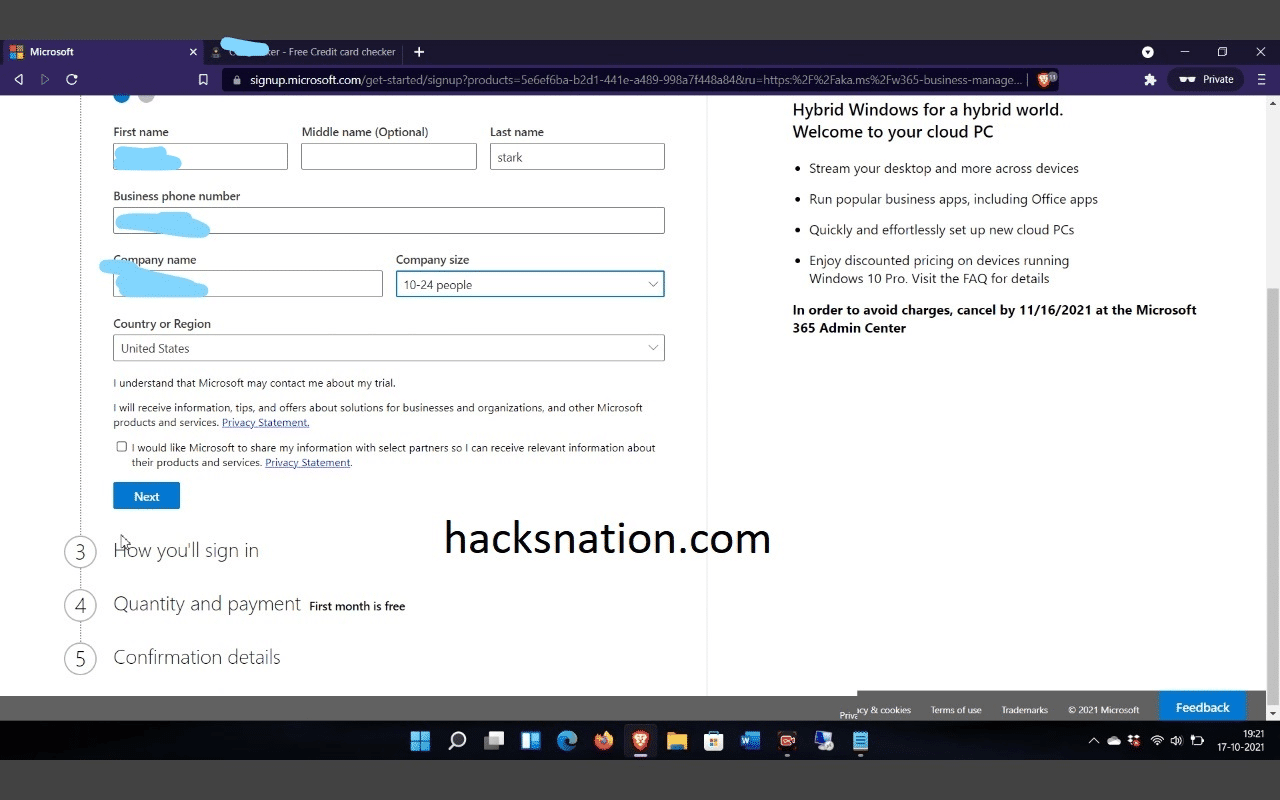Open the Brave hamburger menu
This screenshot has height=800, width=1280.
1261,79
